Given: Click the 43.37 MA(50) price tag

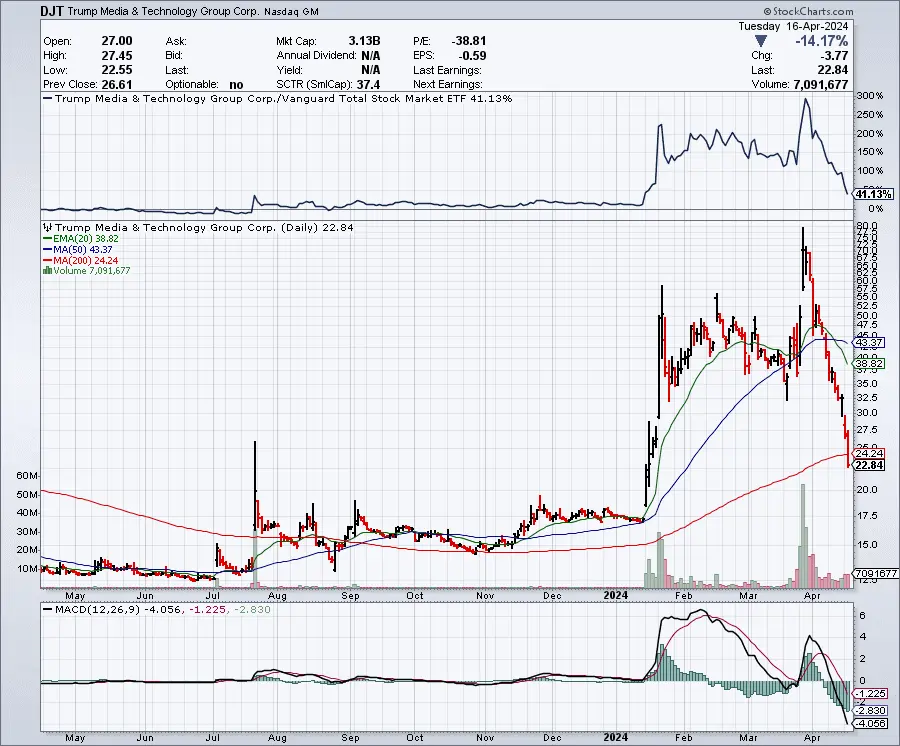Looking at the screenshot, I should tap(865, 342).
